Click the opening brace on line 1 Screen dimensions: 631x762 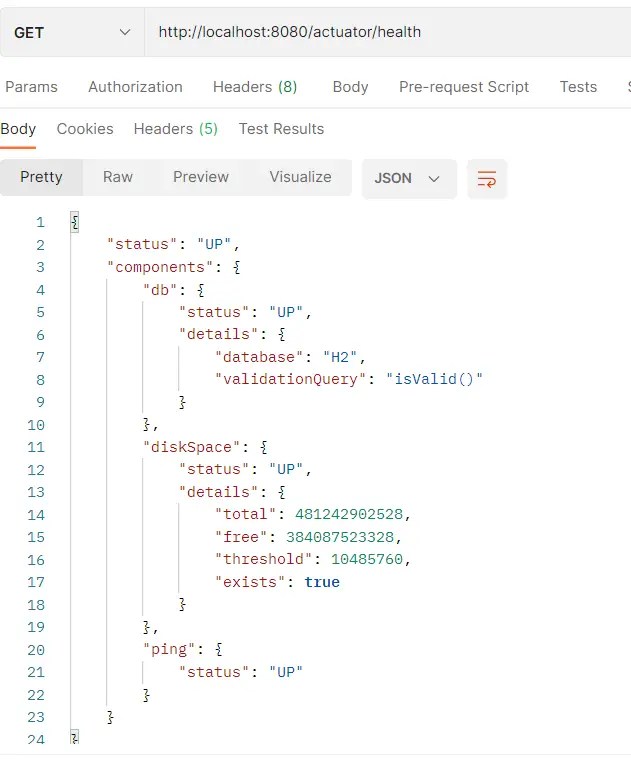click(74, 223)
